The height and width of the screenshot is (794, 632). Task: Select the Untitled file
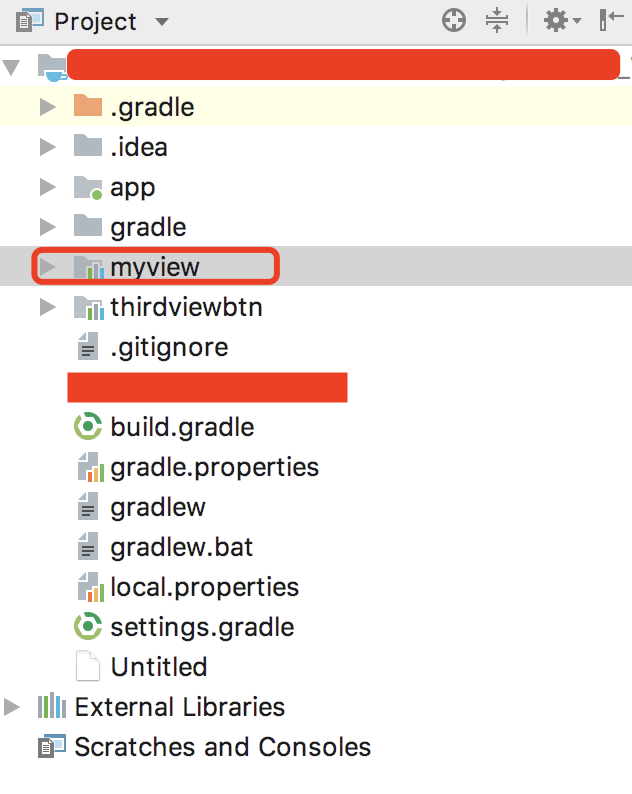click(159, 667)
